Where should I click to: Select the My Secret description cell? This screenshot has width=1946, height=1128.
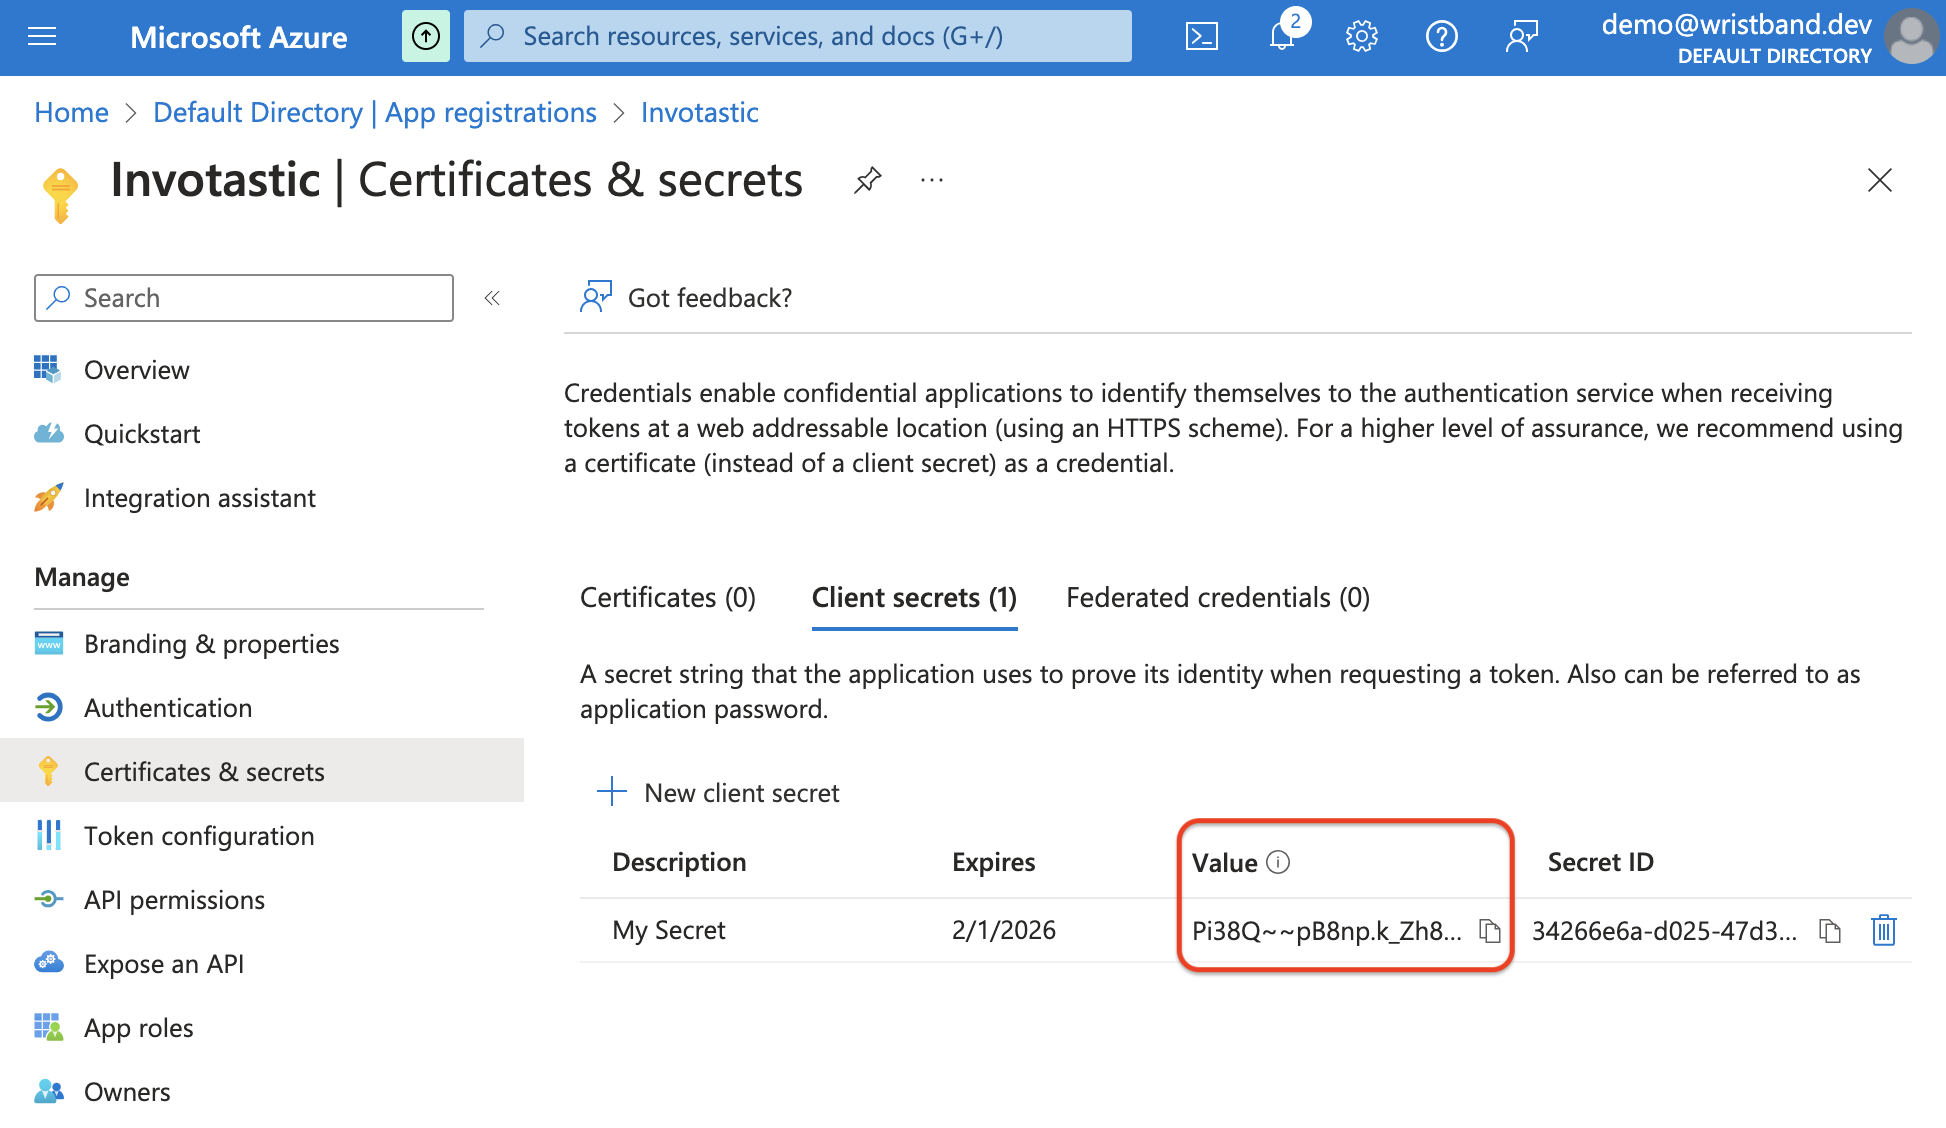click(669, 930)
